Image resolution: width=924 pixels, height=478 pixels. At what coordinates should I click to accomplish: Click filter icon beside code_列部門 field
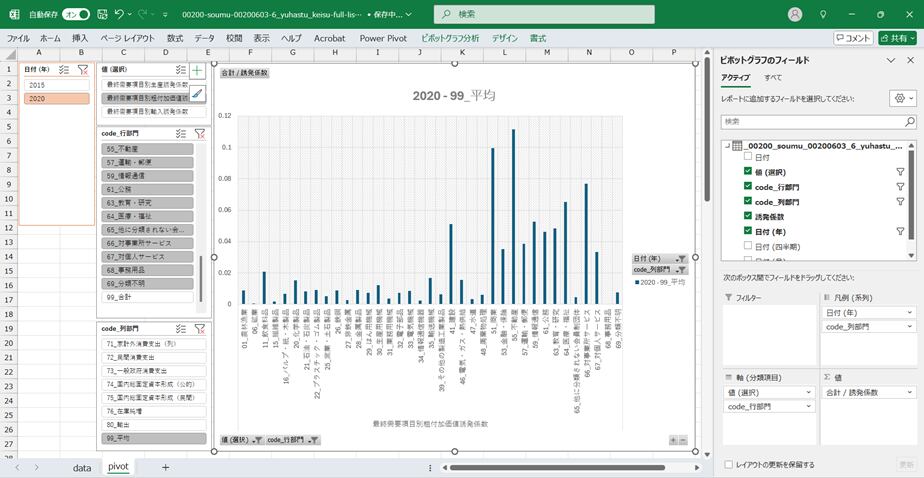tap(900, 202)
